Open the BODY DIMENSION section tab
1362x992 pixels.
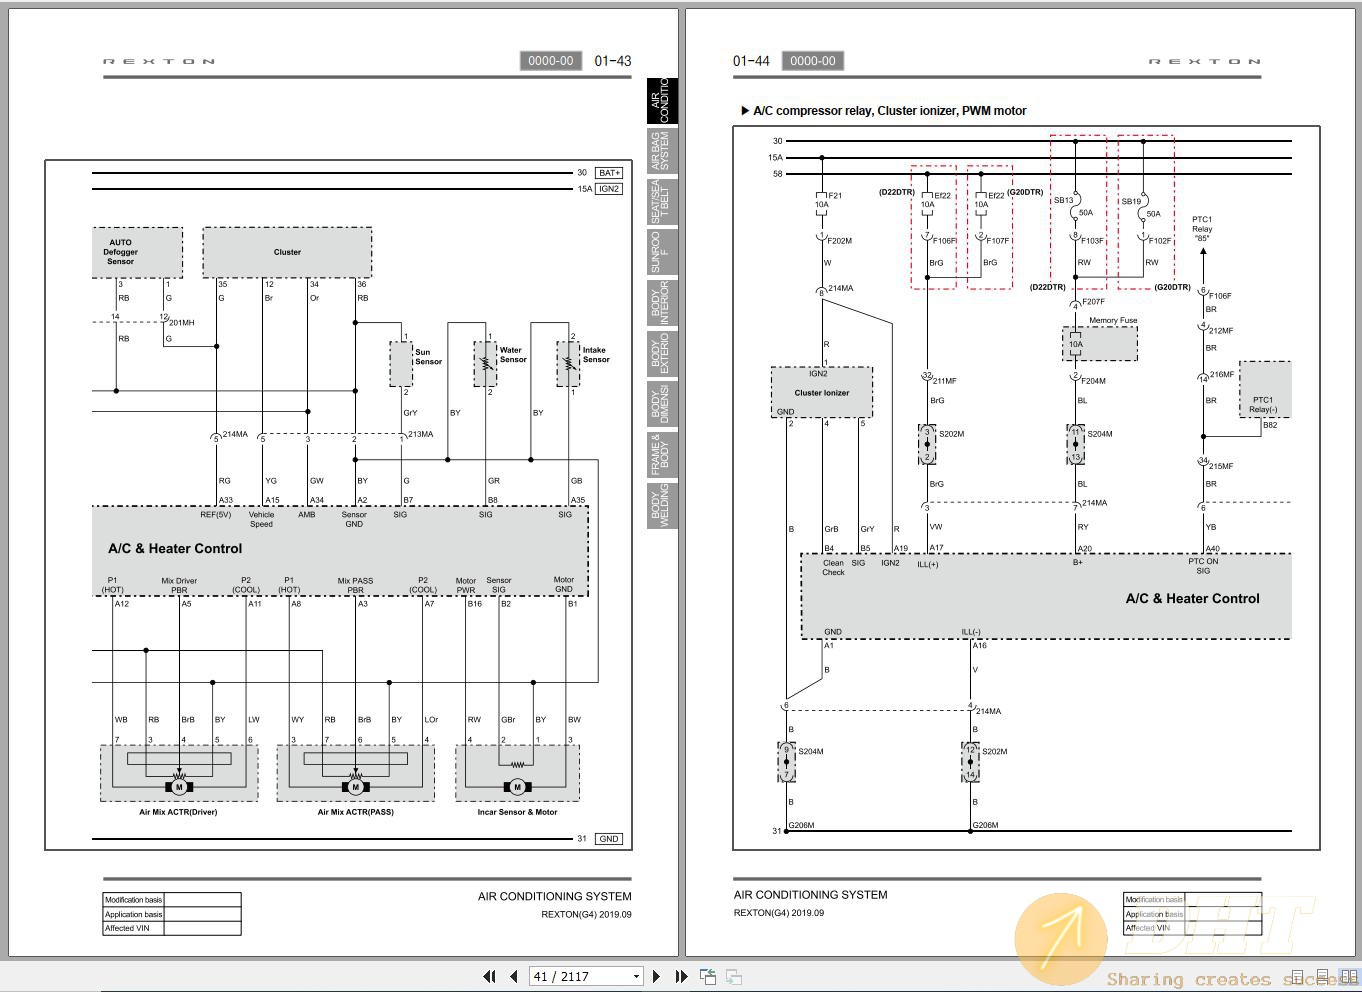pyautogui.click(x=662, y=404)
